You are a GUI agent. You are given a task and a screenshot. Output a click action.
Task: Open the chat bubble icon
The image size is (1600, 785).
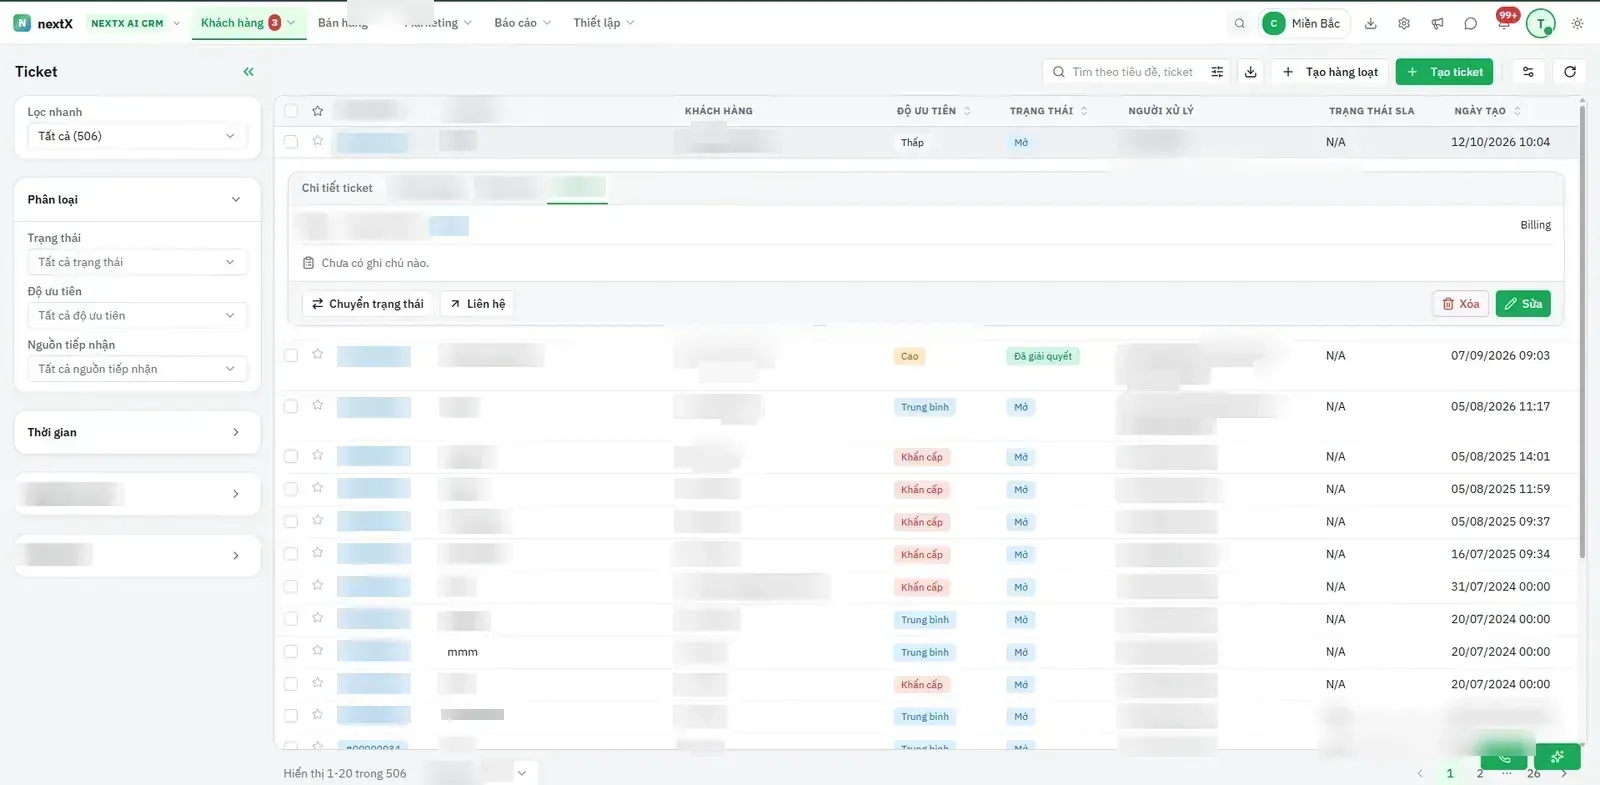1470,23
